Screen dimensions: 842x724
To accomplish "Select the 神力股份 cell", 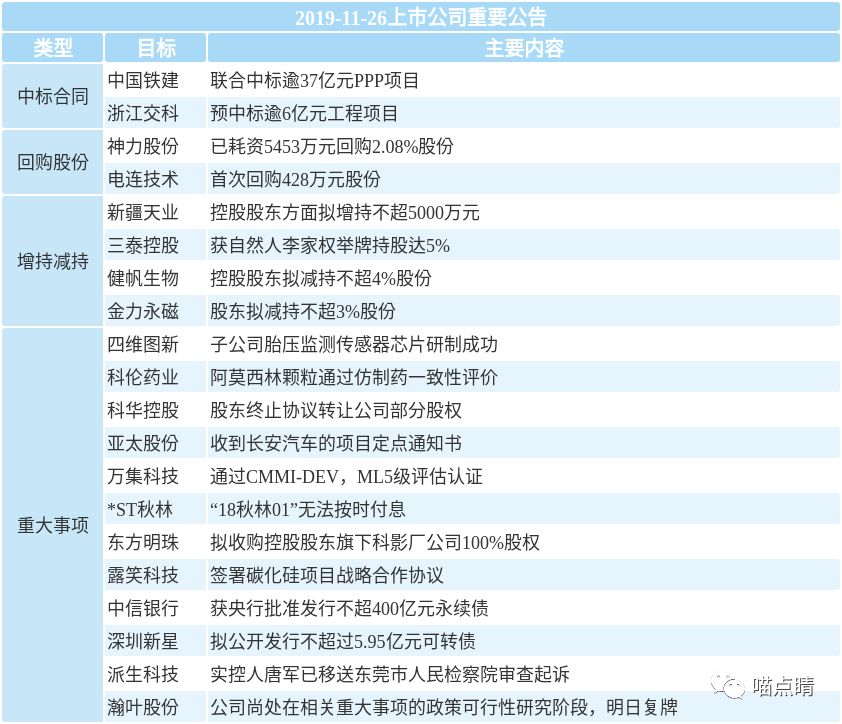I will click(x=156, y=146).
